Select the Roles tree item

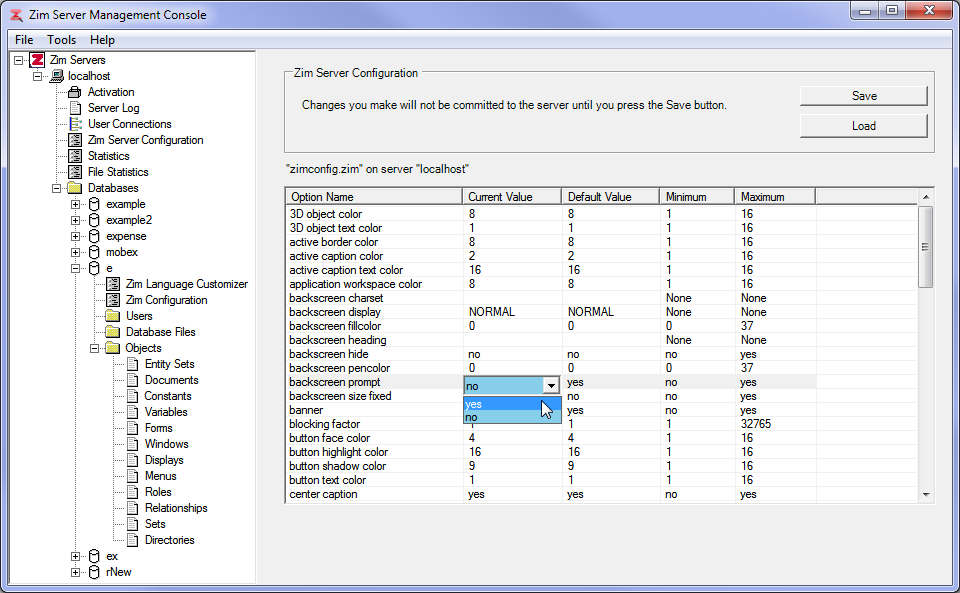point(158,491)
